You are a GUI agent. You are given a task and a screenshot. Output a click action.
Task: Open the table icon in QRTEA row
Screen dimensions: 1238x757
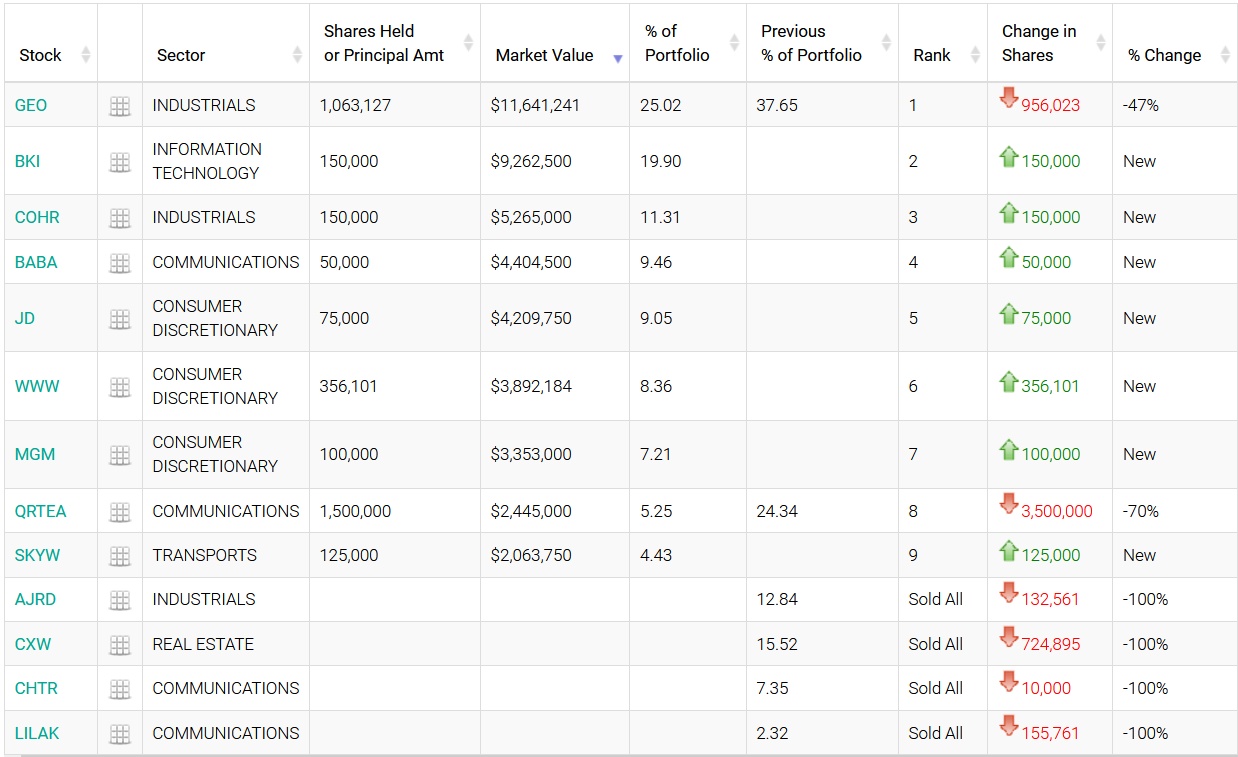[120, 512]
